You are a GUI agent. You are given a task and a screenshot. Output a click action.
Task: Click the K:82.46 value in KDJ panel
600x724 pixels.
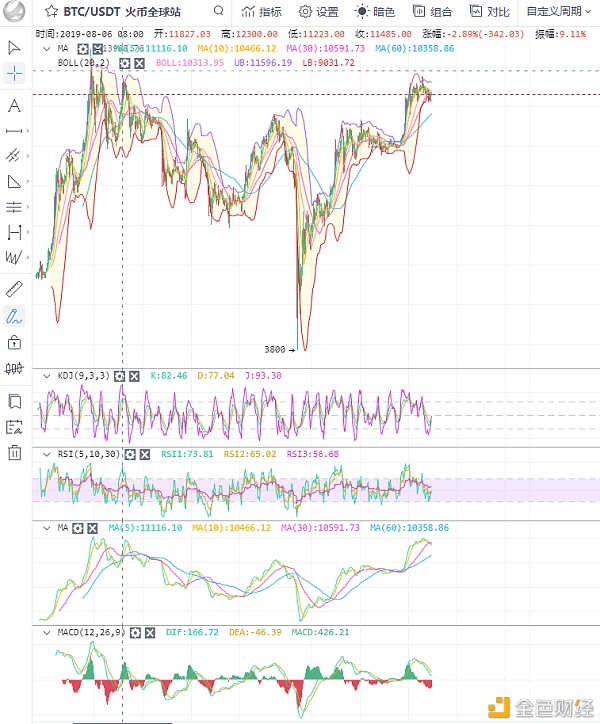169,376
